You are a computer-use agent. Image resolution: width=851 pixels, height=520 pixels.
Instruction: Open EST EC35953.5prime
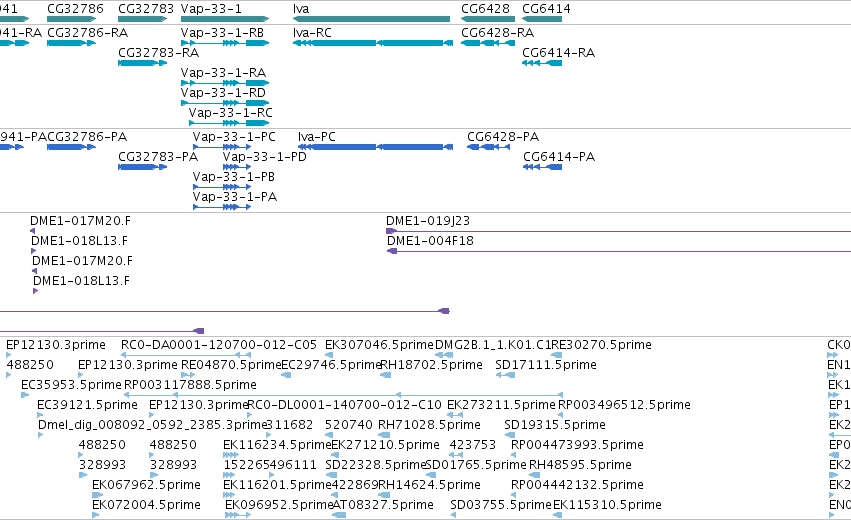point(71,385)
